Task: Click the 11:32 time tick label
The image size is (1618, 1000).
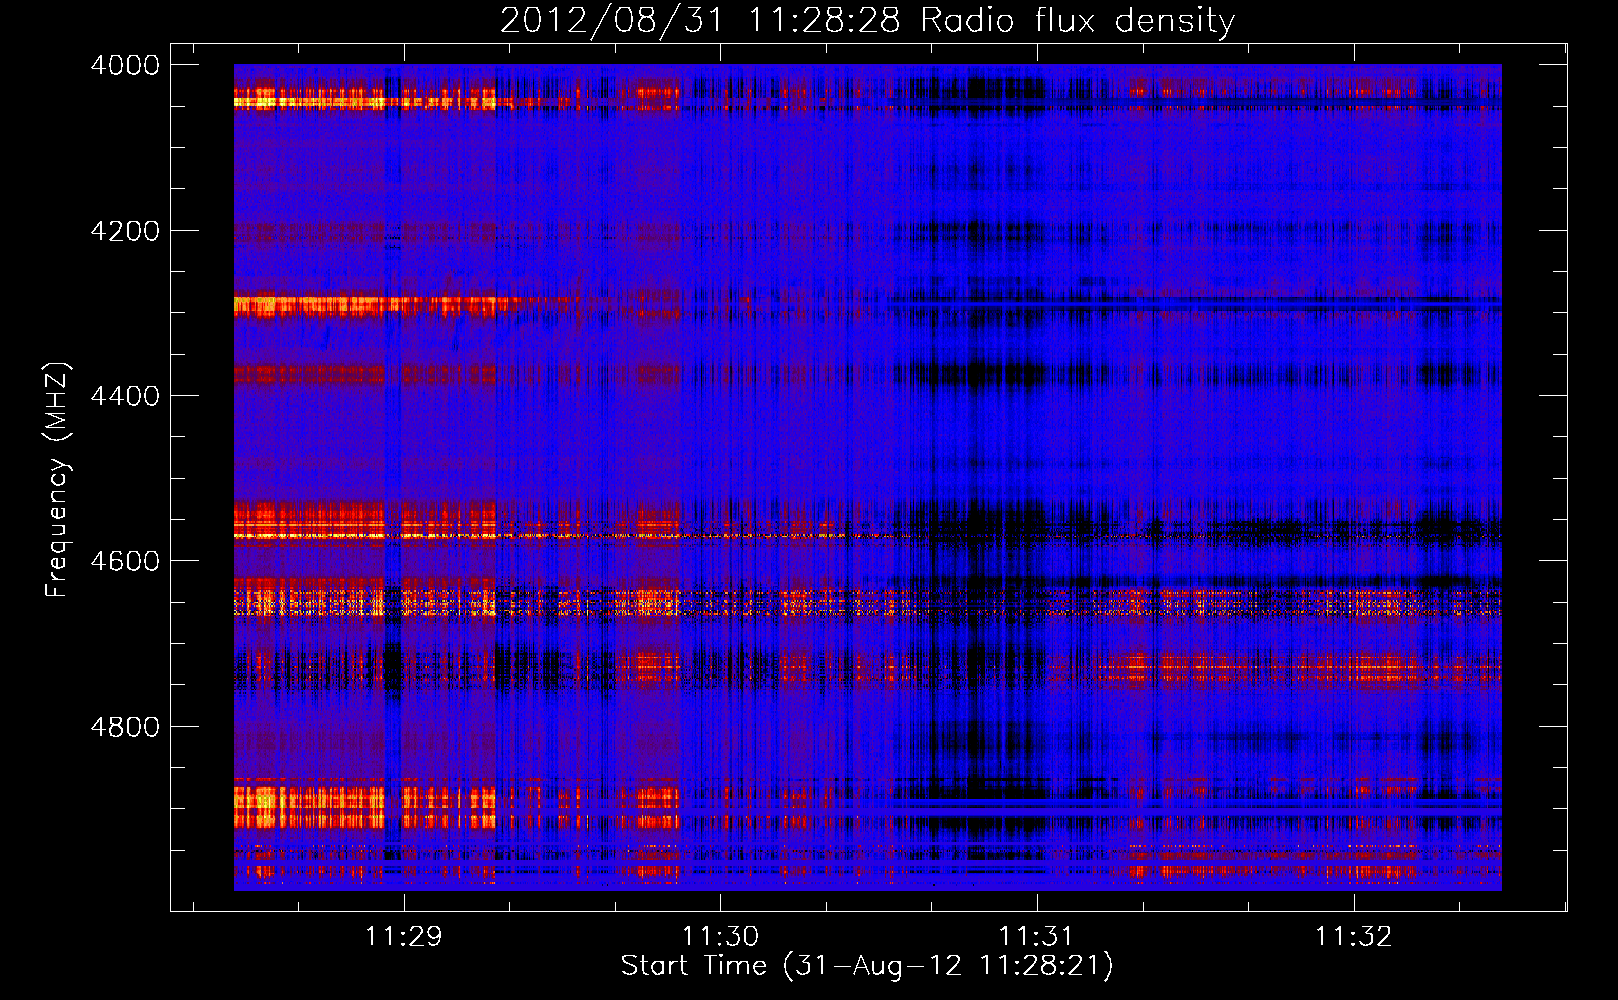Action: click(1353, 937)
